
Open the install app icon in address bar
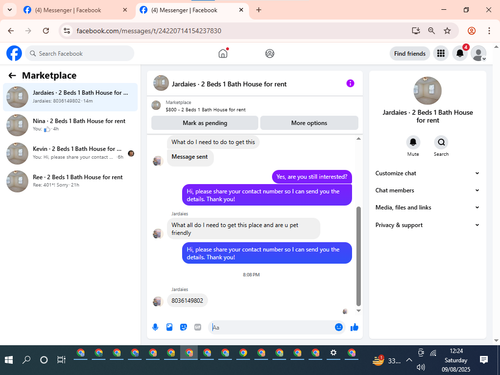click(415, 31)
